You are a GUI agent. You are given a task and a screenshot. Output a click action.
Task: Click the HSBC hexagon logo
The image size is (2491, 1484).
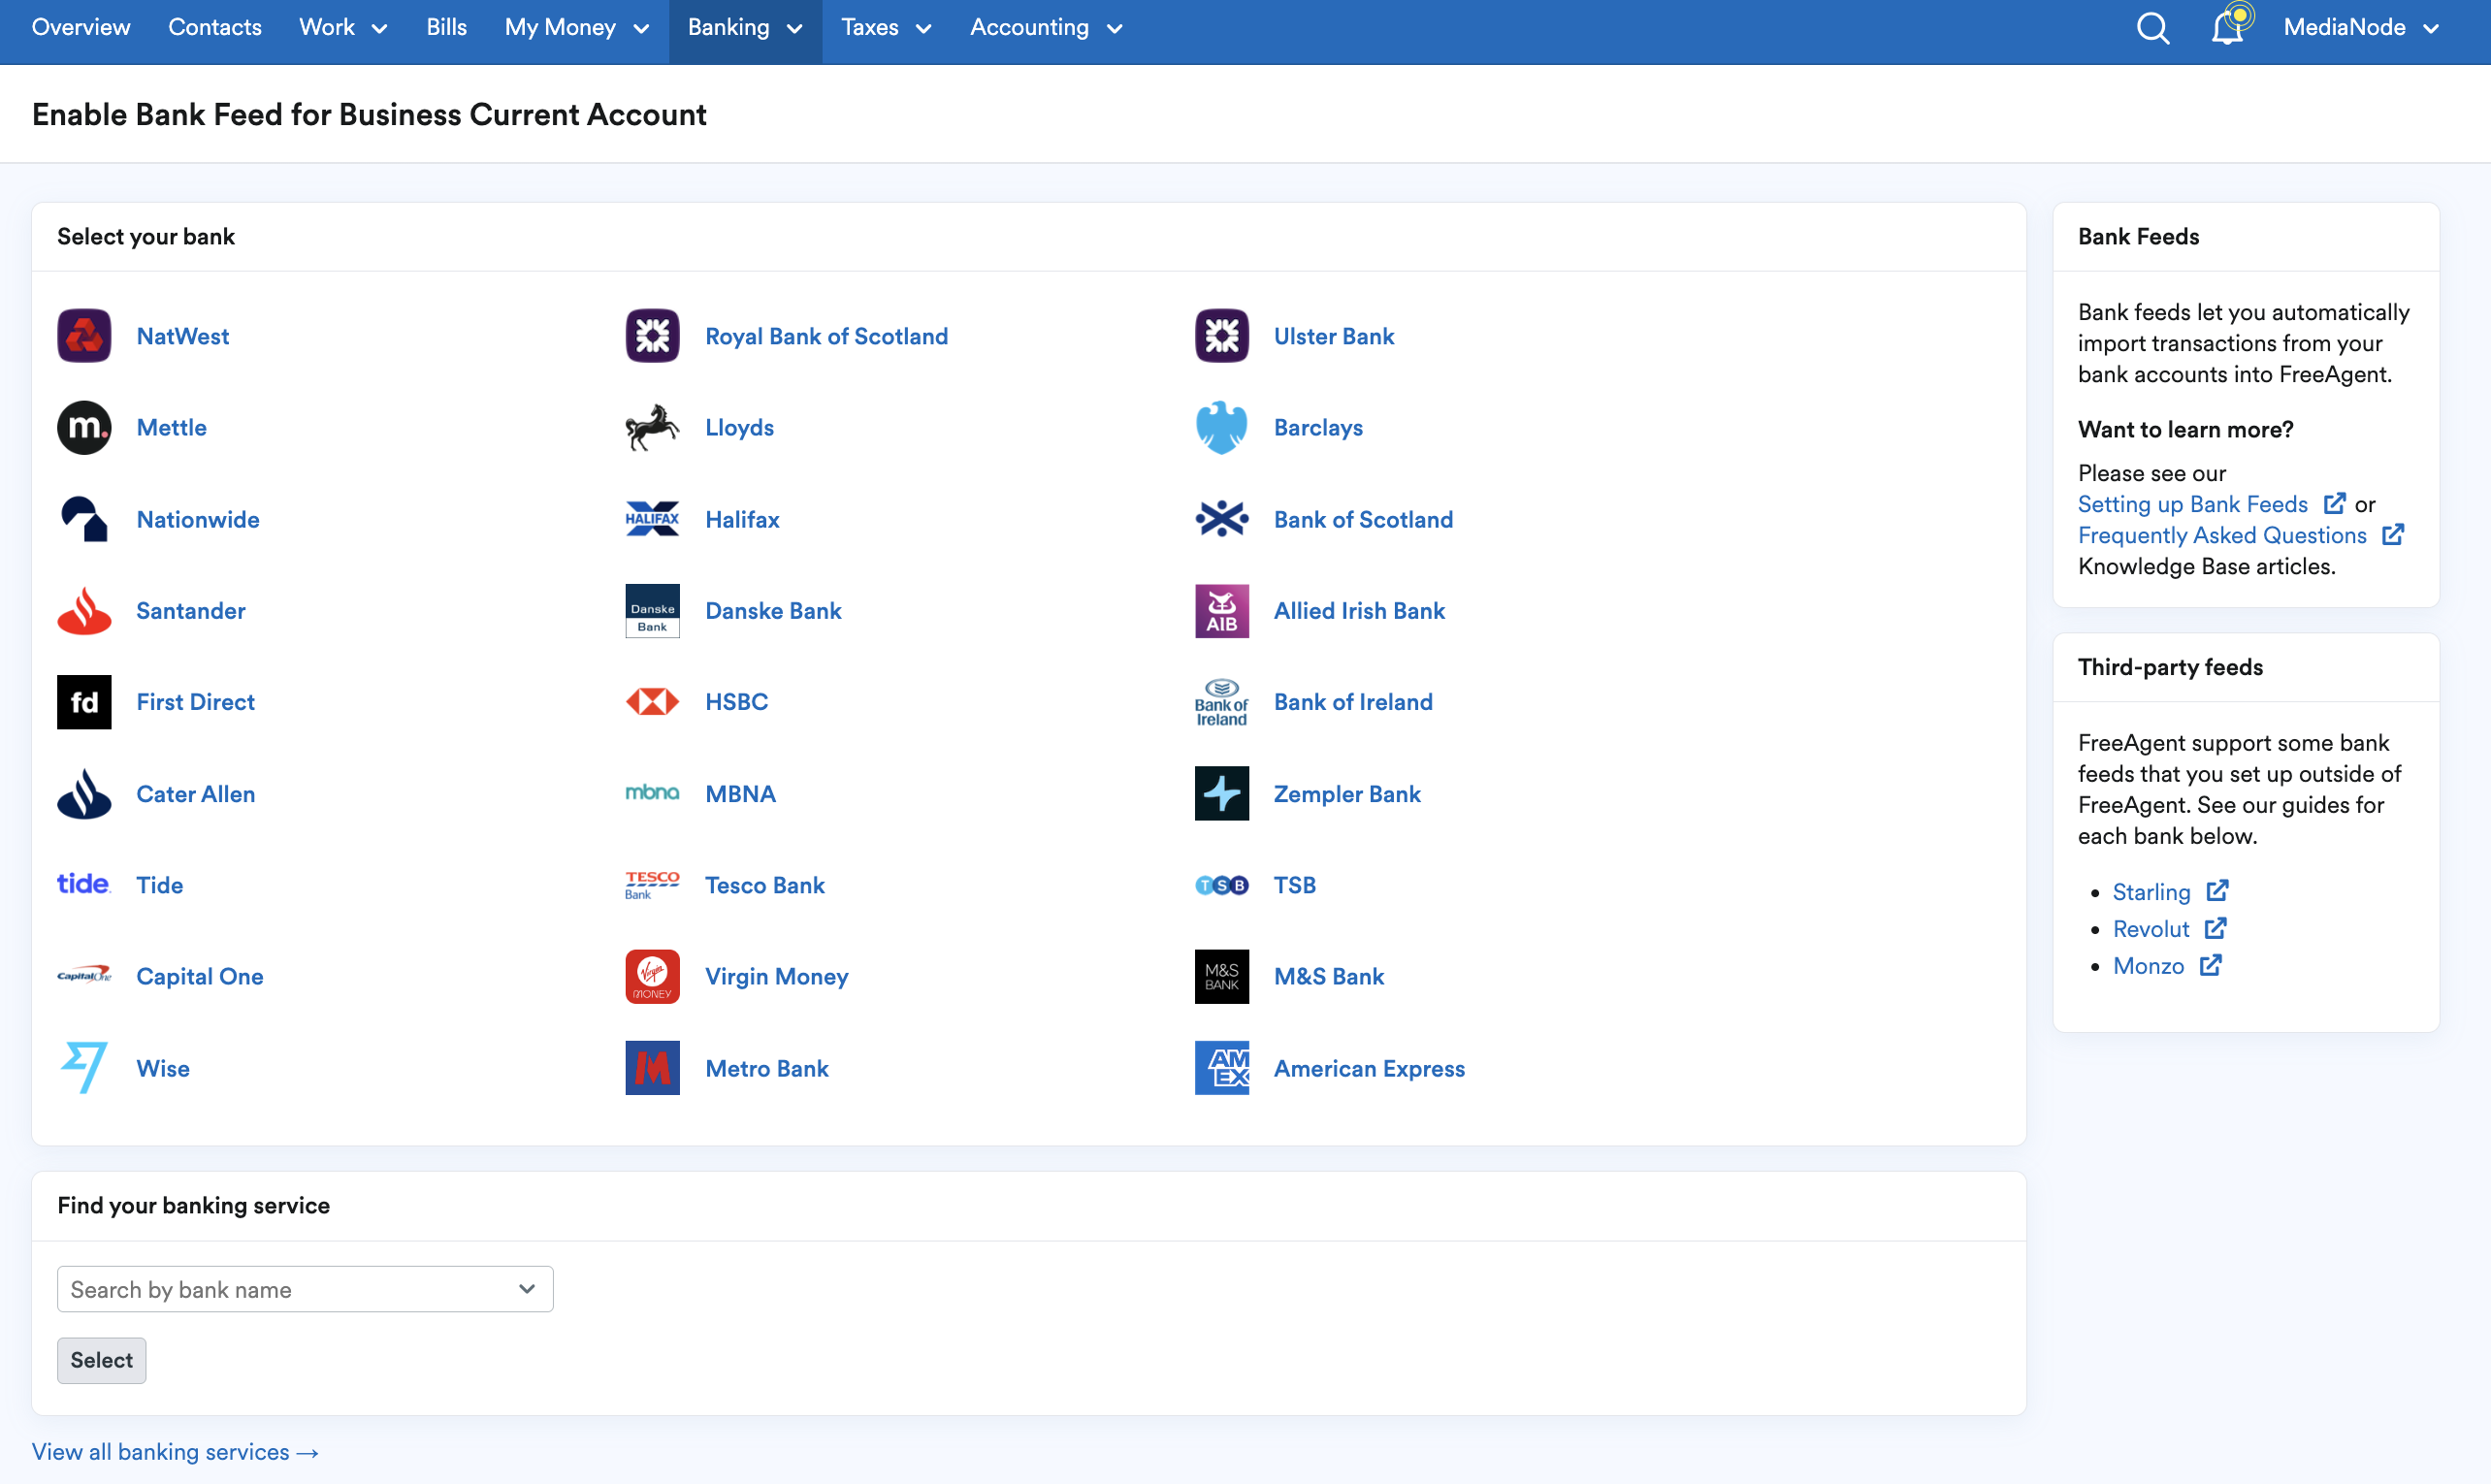coord(652,702)
